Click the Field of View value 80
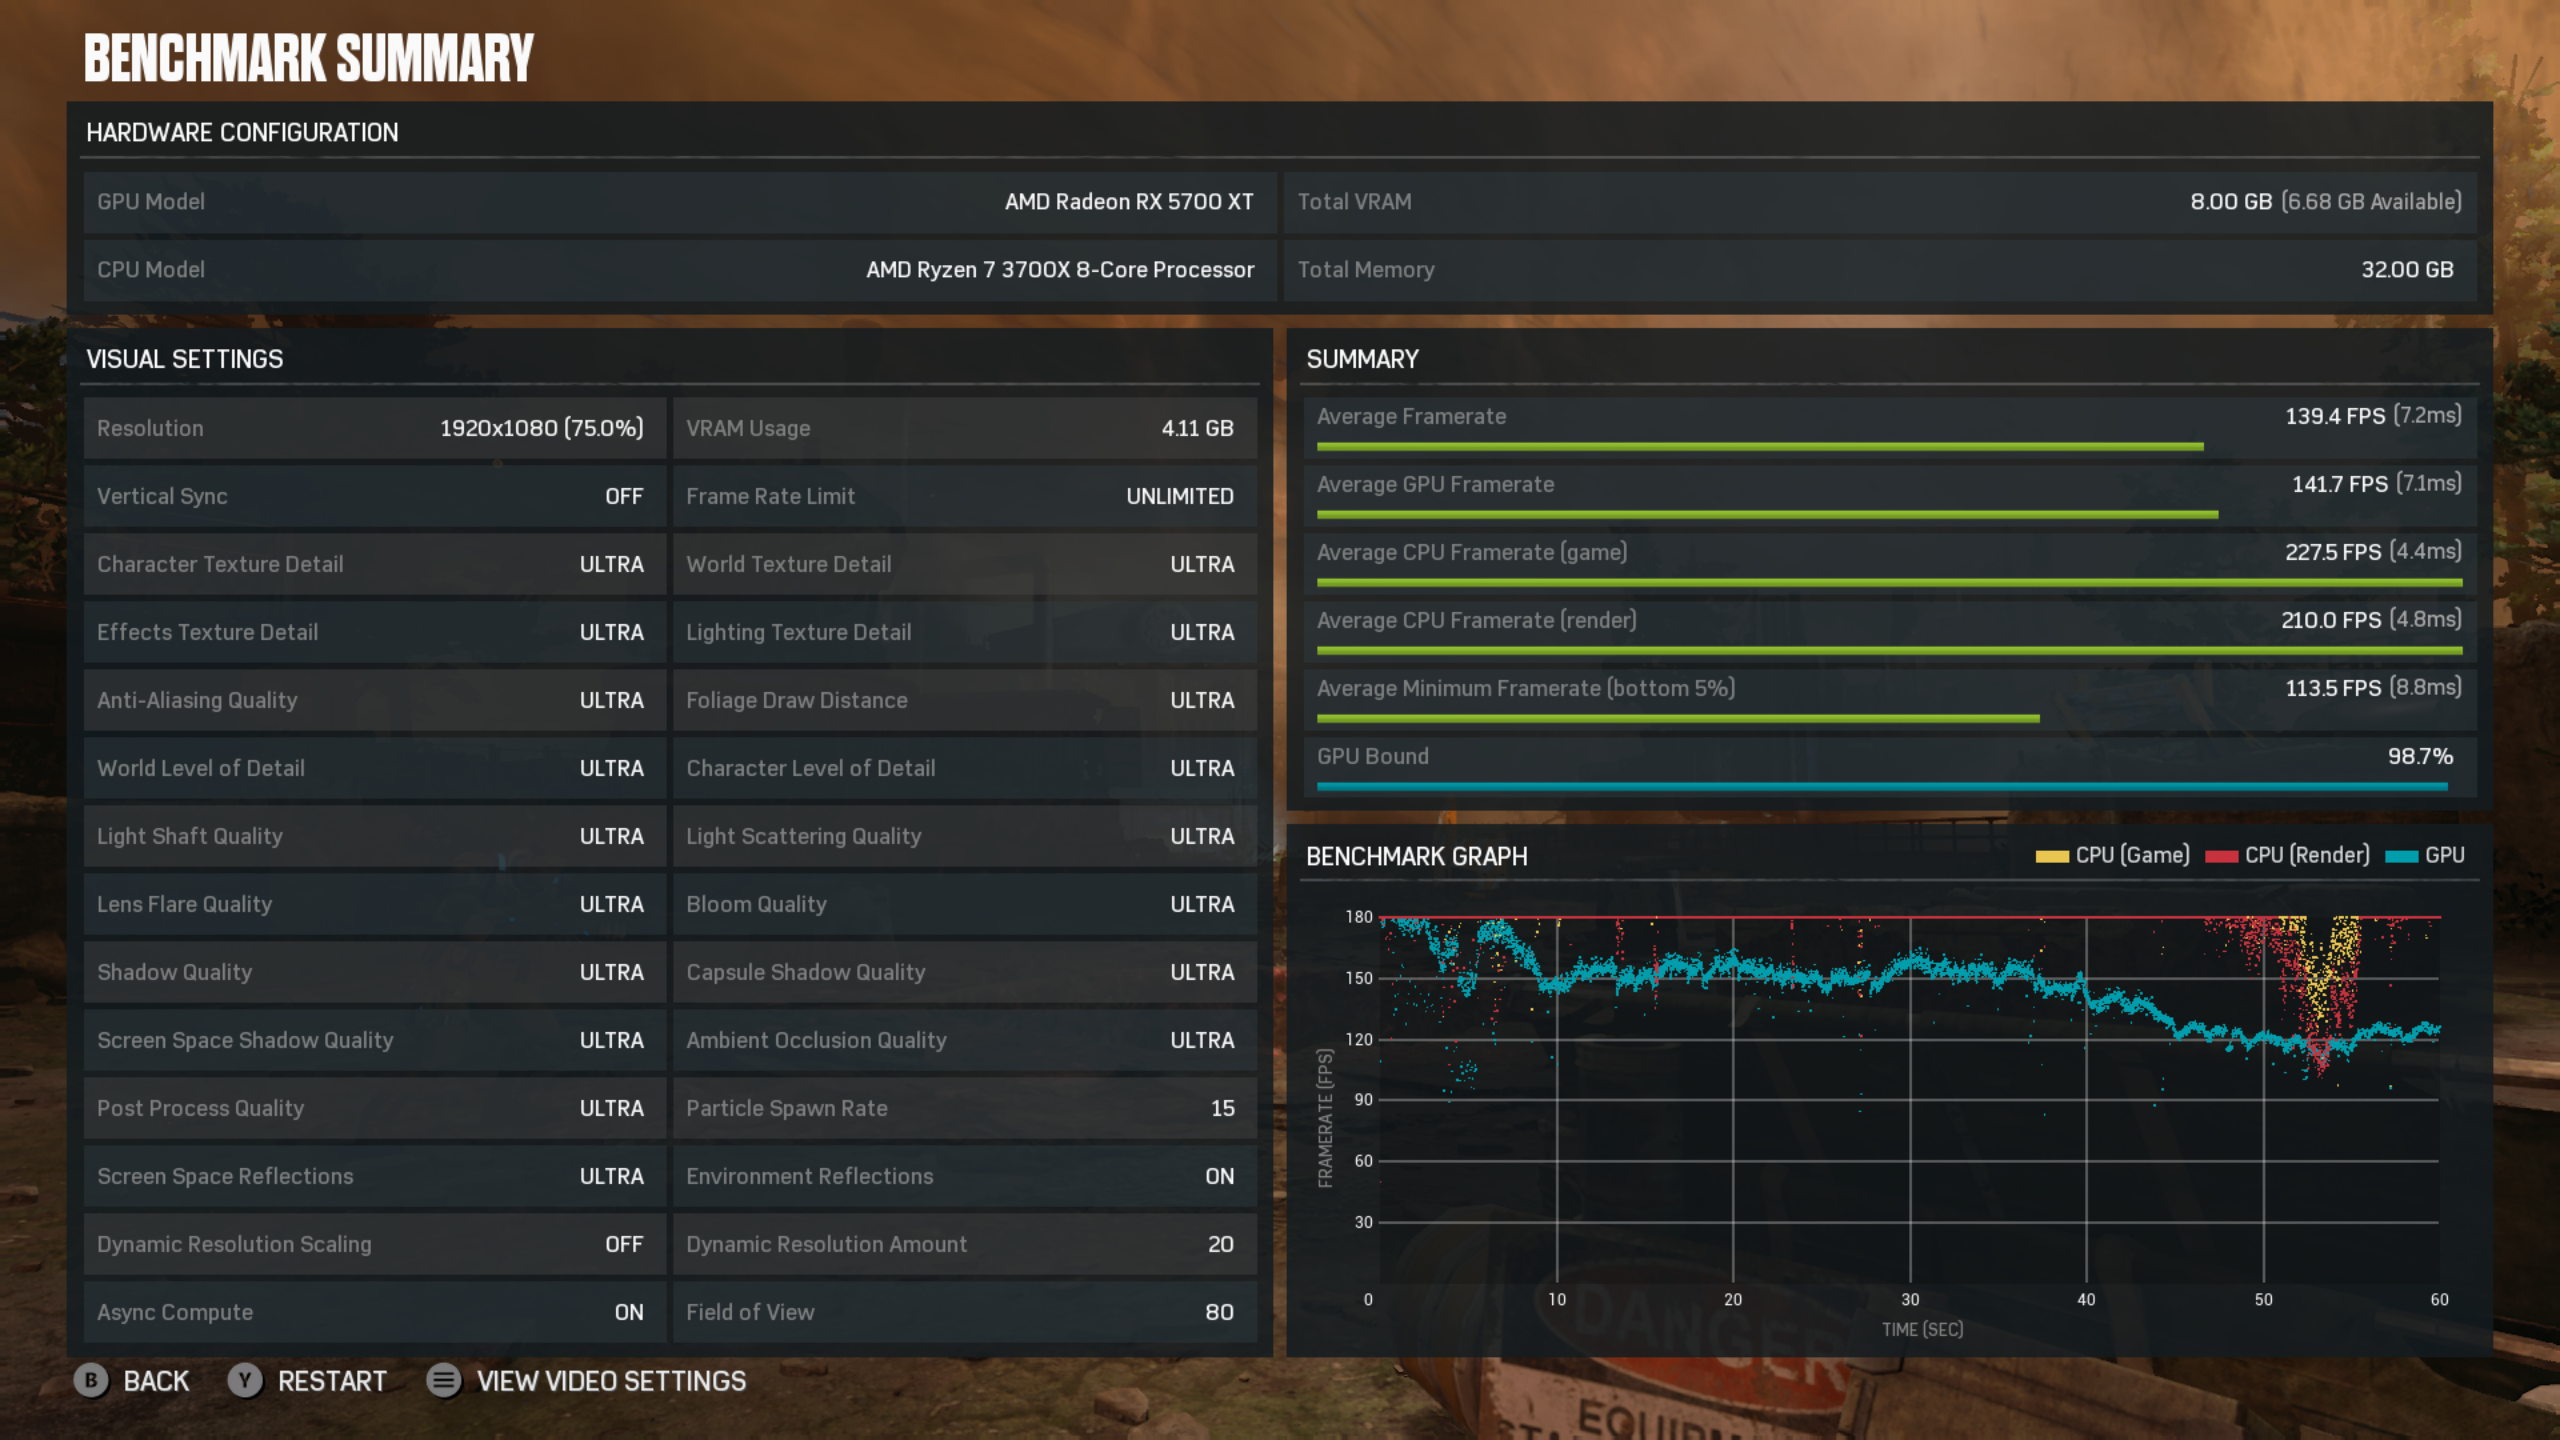 pos(1219,1312)
